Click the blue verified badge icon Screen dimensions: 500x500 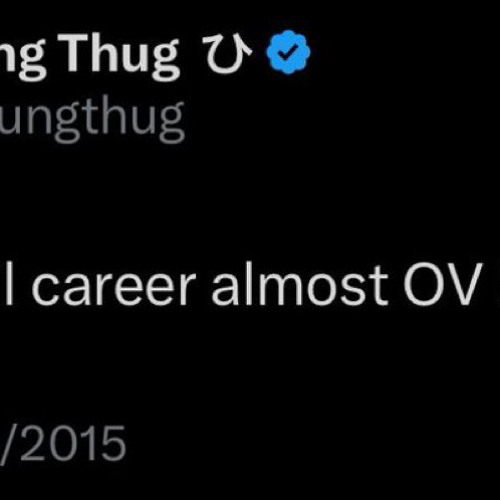coord(288,52)
